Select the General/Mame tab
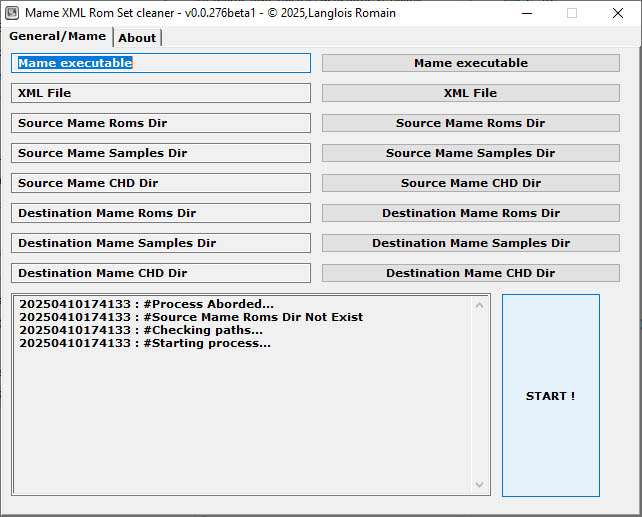Viewport: 642px width, 517px height. tap(57, 36)
